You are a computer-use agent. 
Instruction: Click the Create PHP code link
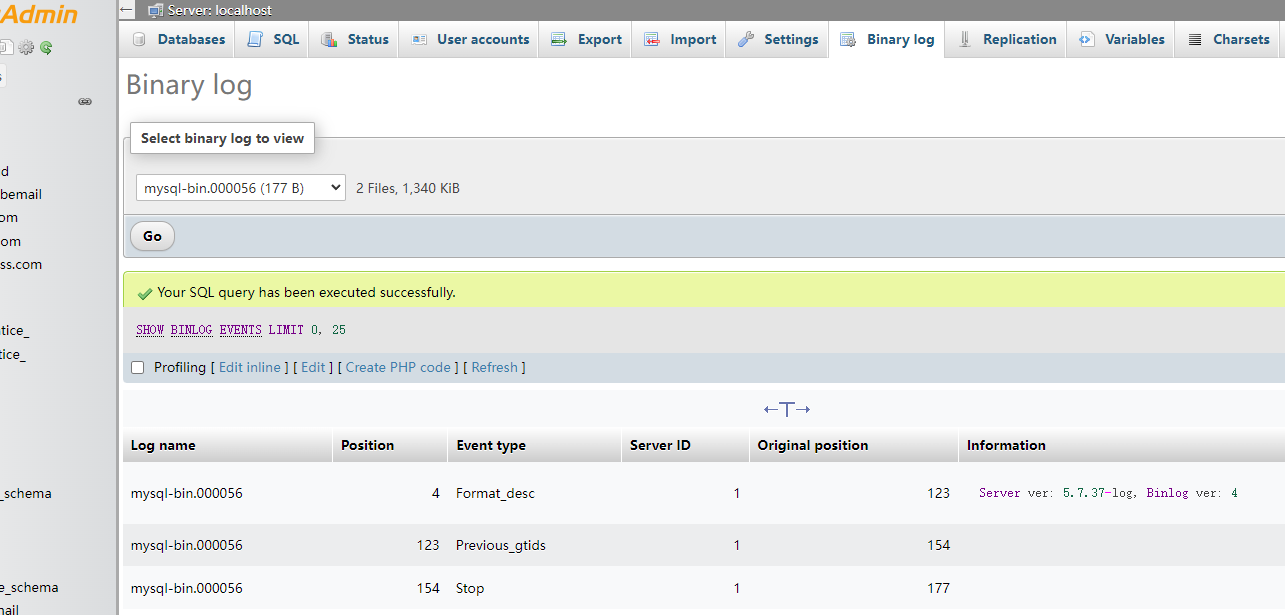click(x=398, y=367)
